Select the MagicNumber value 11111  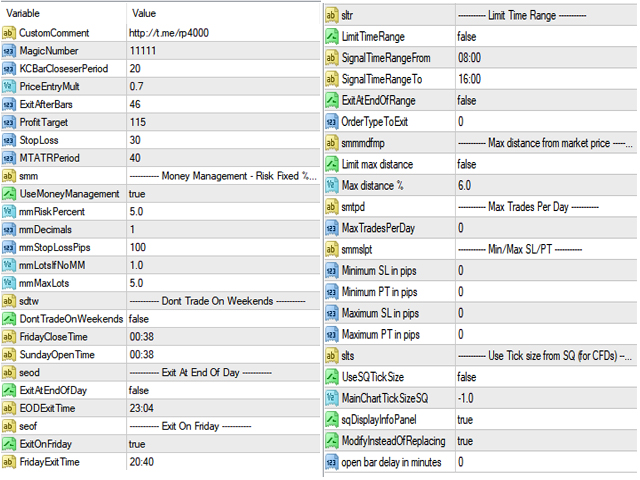click(143, 51)
